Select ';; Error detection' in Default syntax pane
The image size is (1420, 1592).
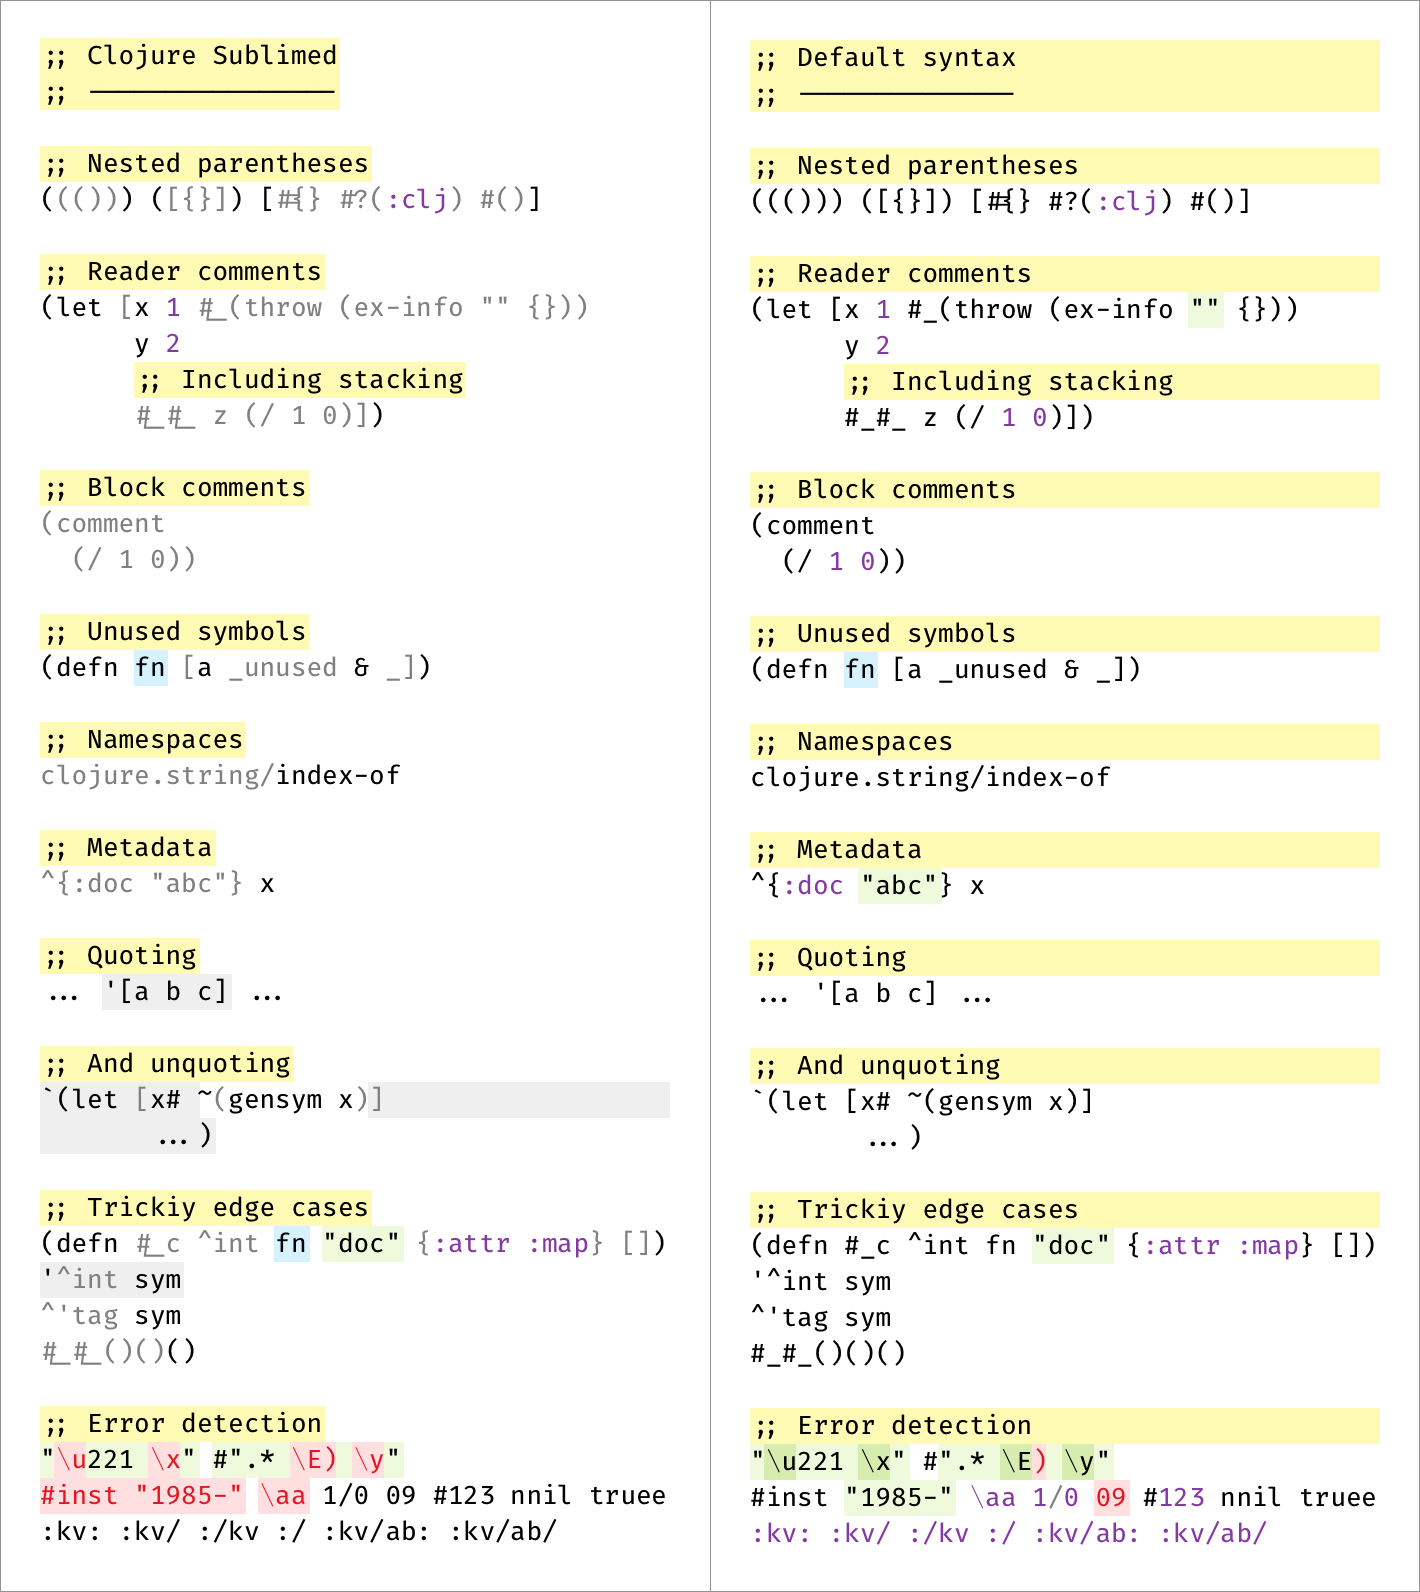(892, 1426)
